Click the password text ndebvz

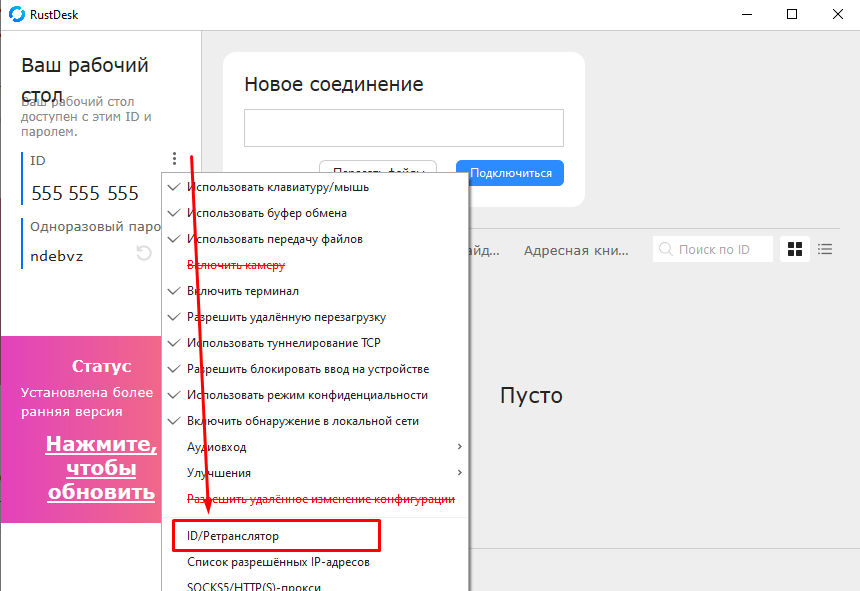56,257
